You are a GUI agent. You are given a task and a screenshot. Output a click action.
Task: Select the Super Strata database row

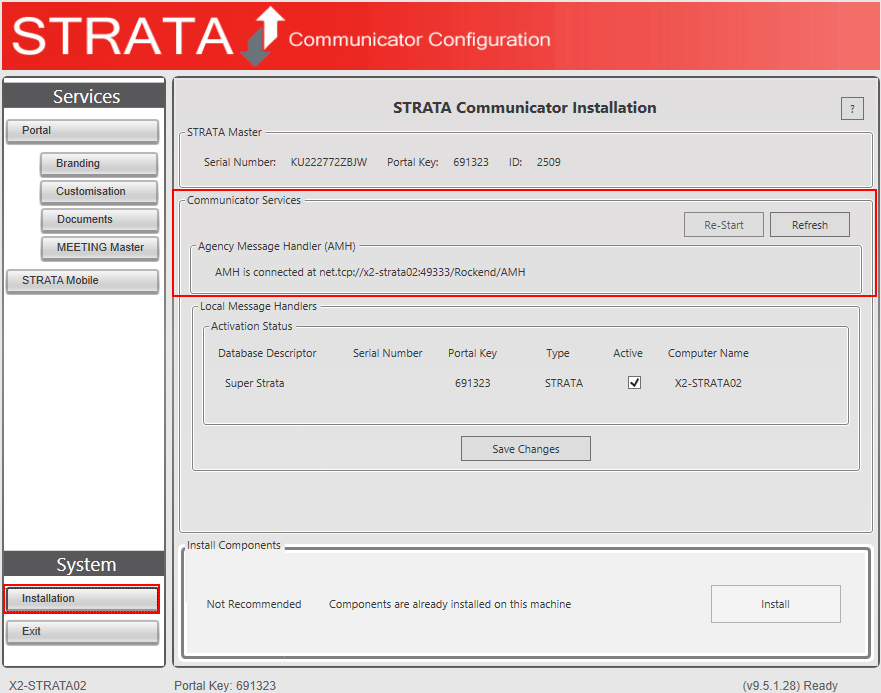pos(254,383)
